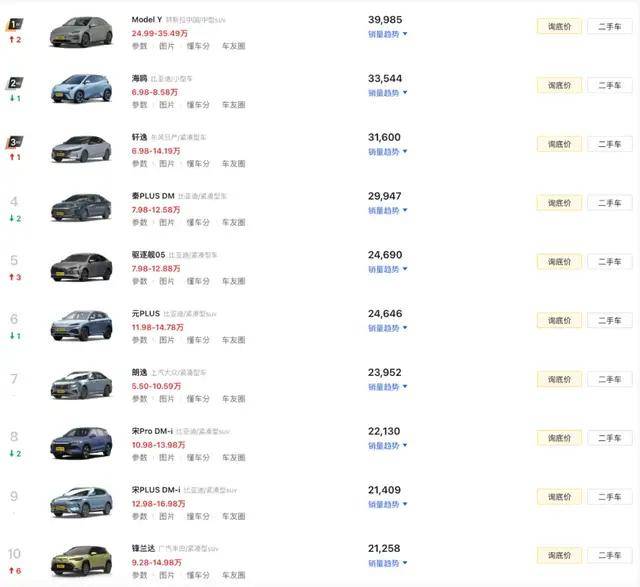Expand 销量趋势 for Model Y

click(387, 34)
